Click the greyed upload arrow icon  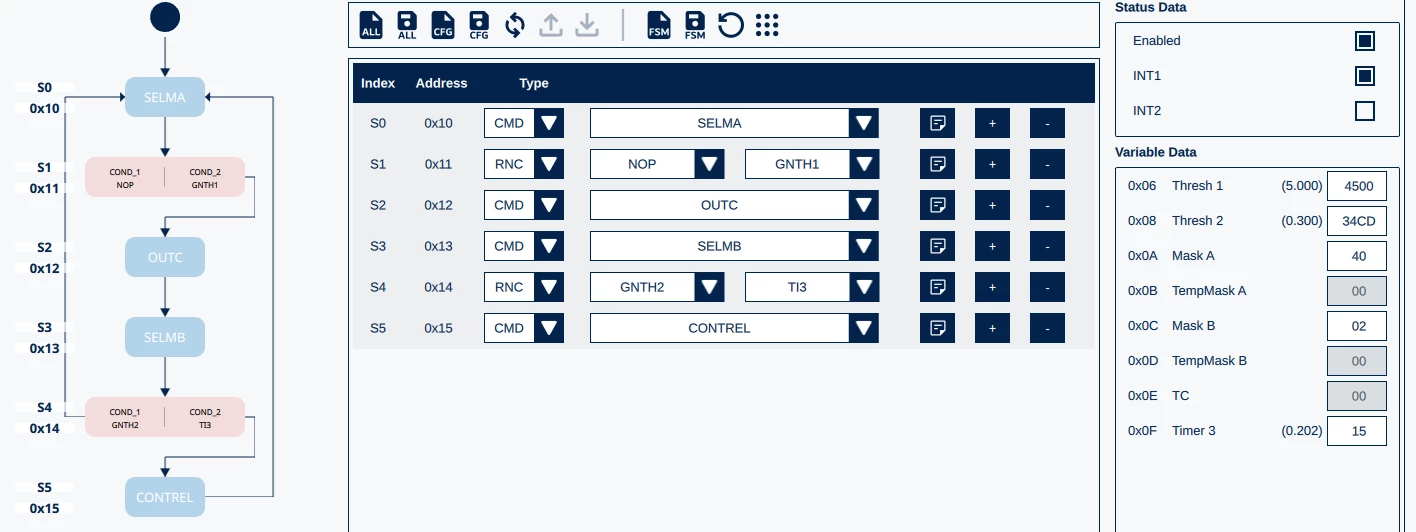click(x=551, y=25)
